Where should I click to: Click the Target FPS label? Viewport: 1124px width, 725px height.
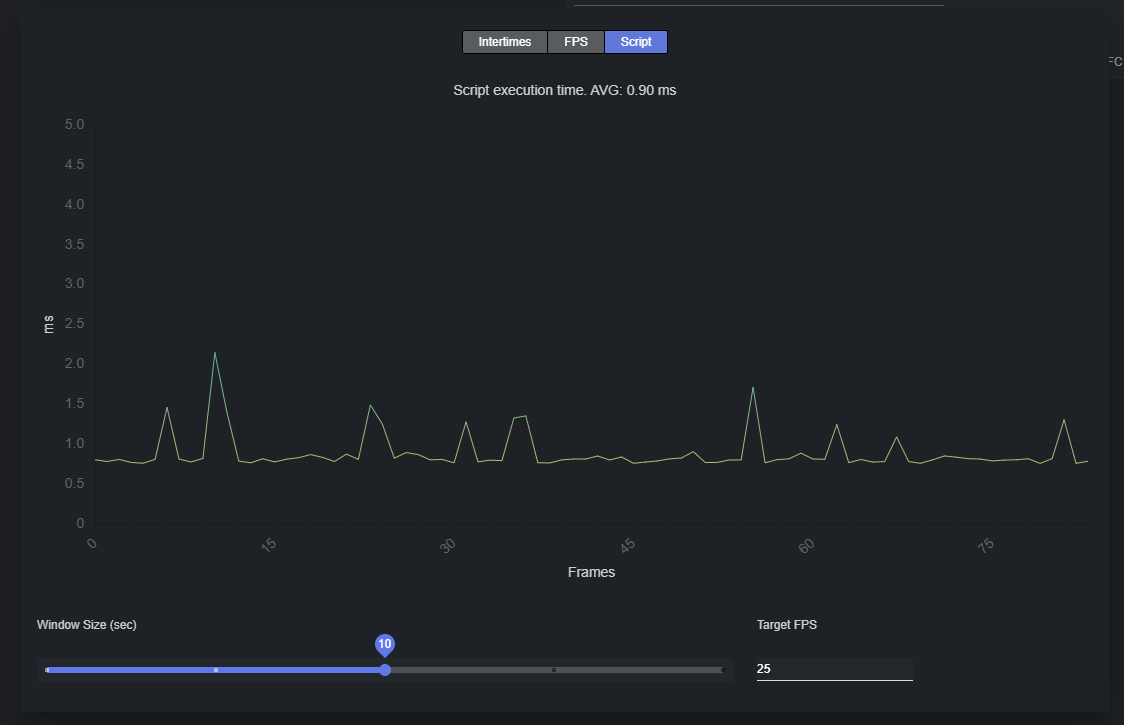(x=789, y=624)
